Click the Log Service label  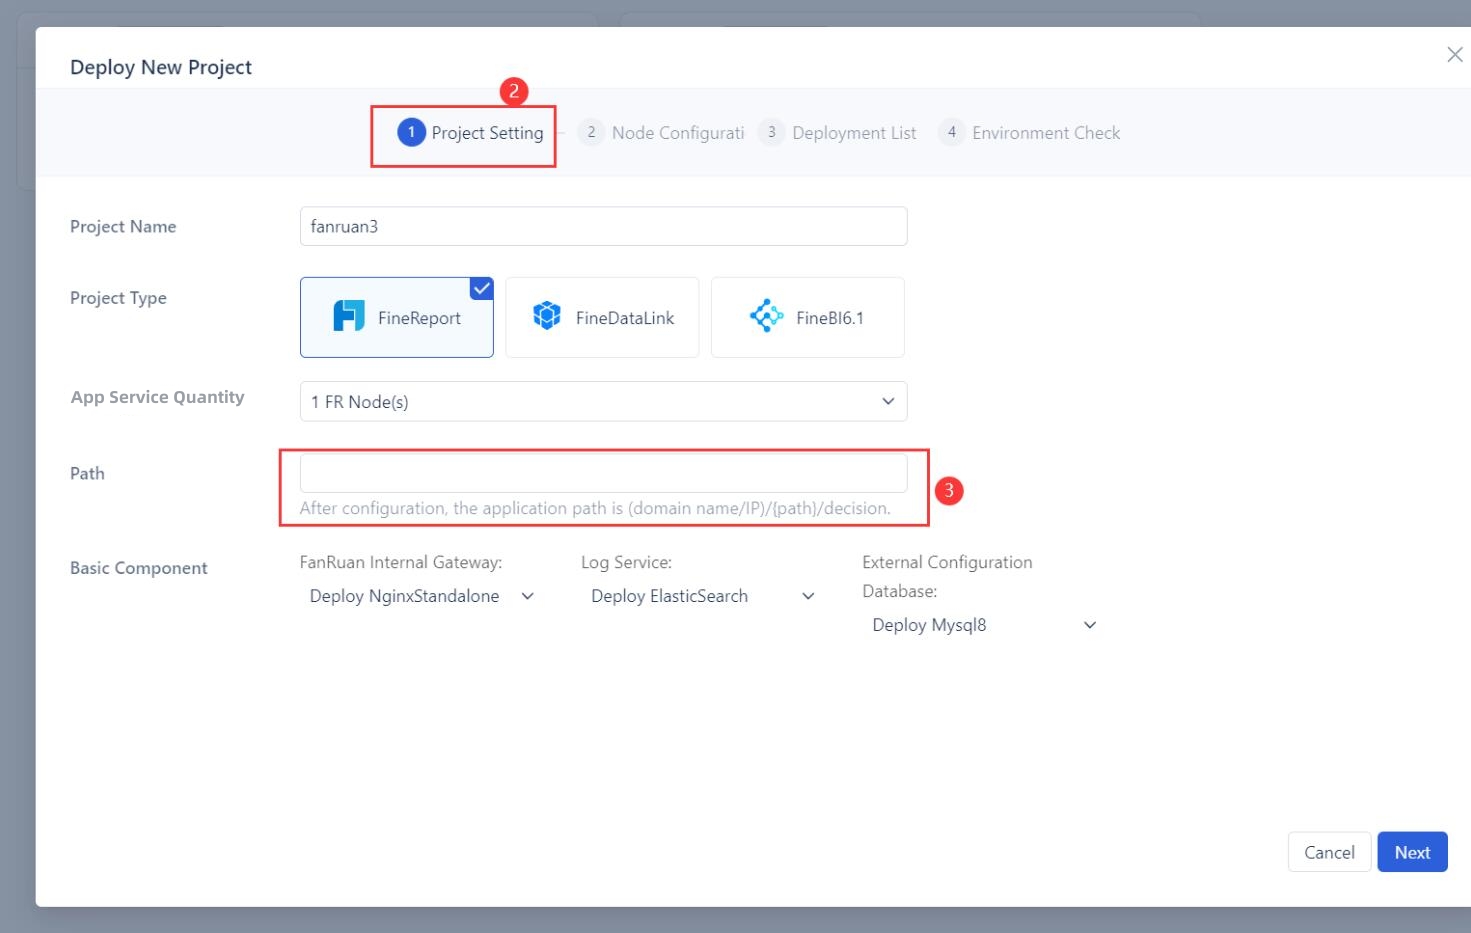(626, 562)
